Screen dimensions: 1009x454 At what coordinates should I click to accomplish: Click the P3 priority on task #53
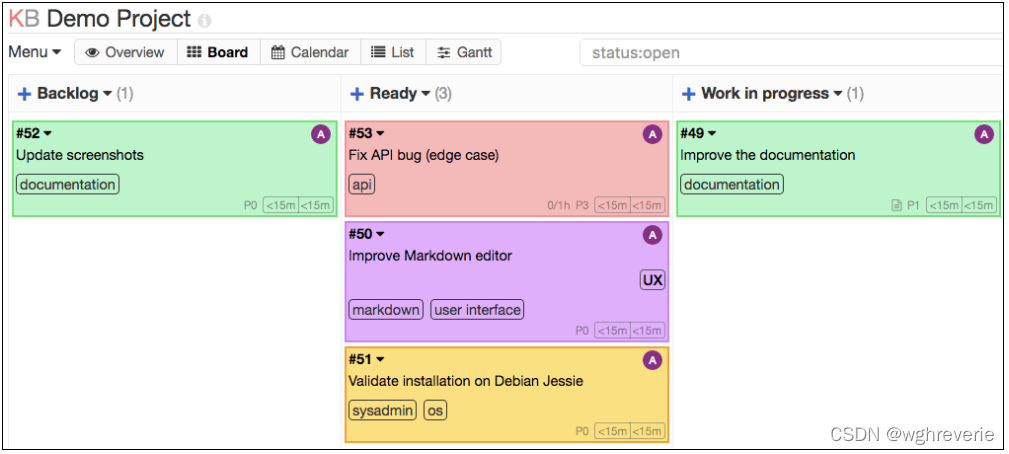pos(582,206)
